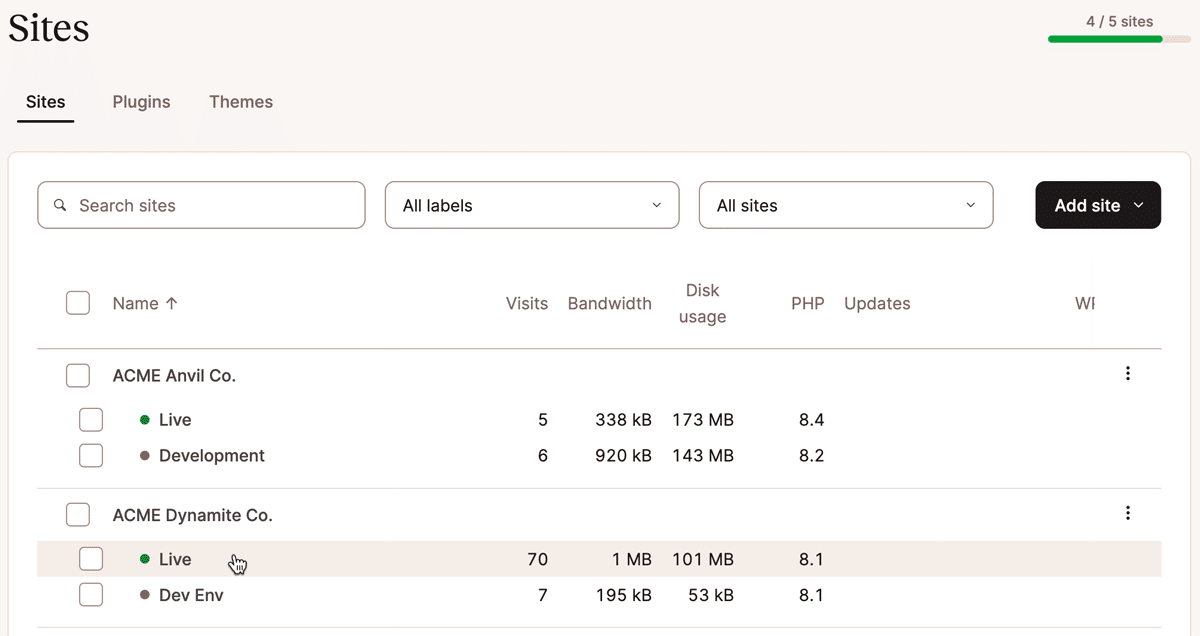
Task: Open the Themes tab
Action: pos(240,101)
